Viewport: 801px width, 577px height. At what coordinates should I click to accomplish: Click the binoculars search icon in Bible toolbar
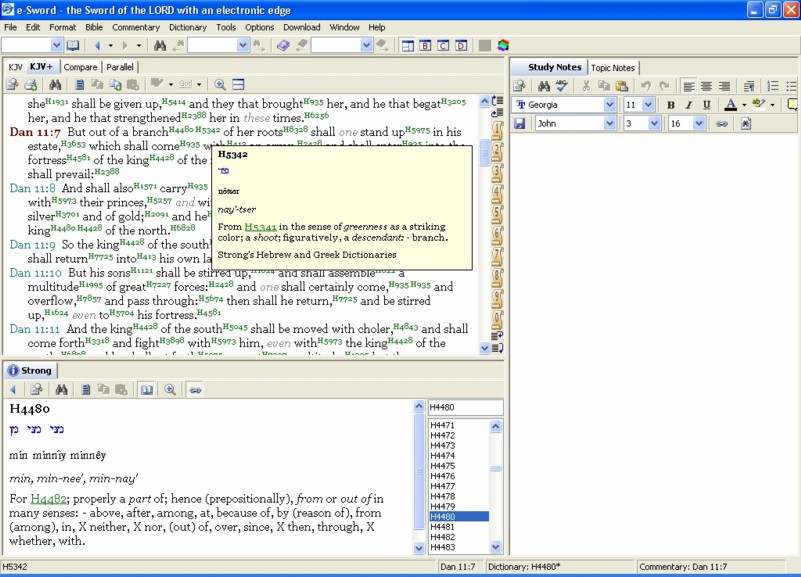[55, 85]
